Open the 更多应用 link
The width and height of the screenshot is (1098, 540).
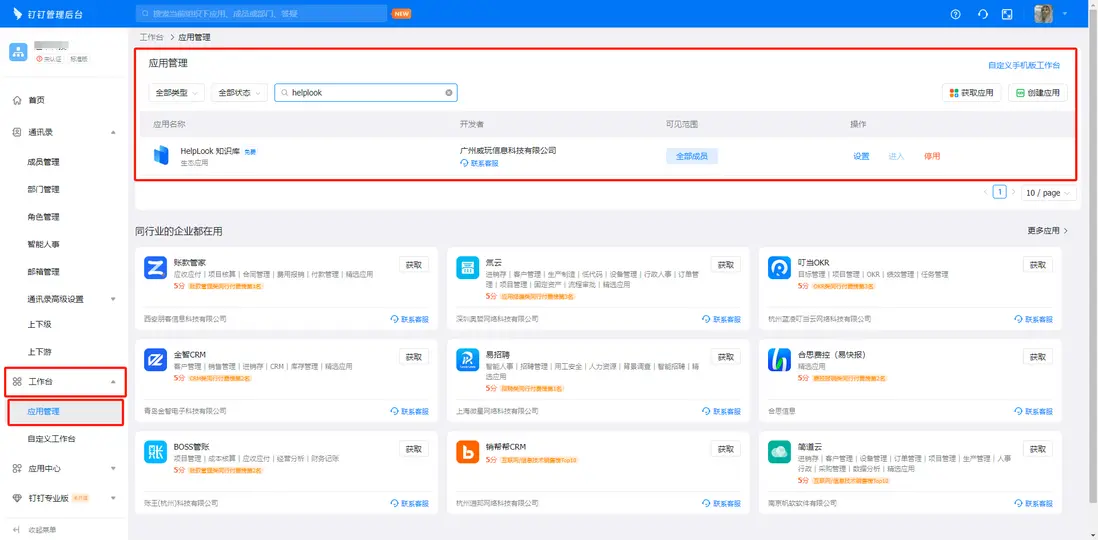(1048, 230)
